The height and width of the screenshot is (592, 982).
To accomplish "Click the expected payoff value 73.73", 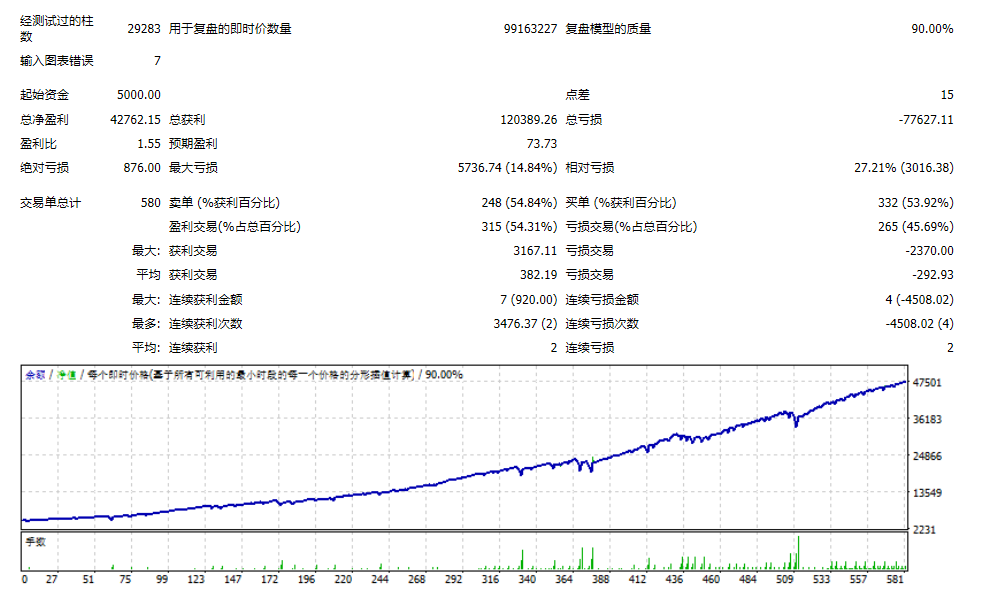I will click(x=542, y=143).
